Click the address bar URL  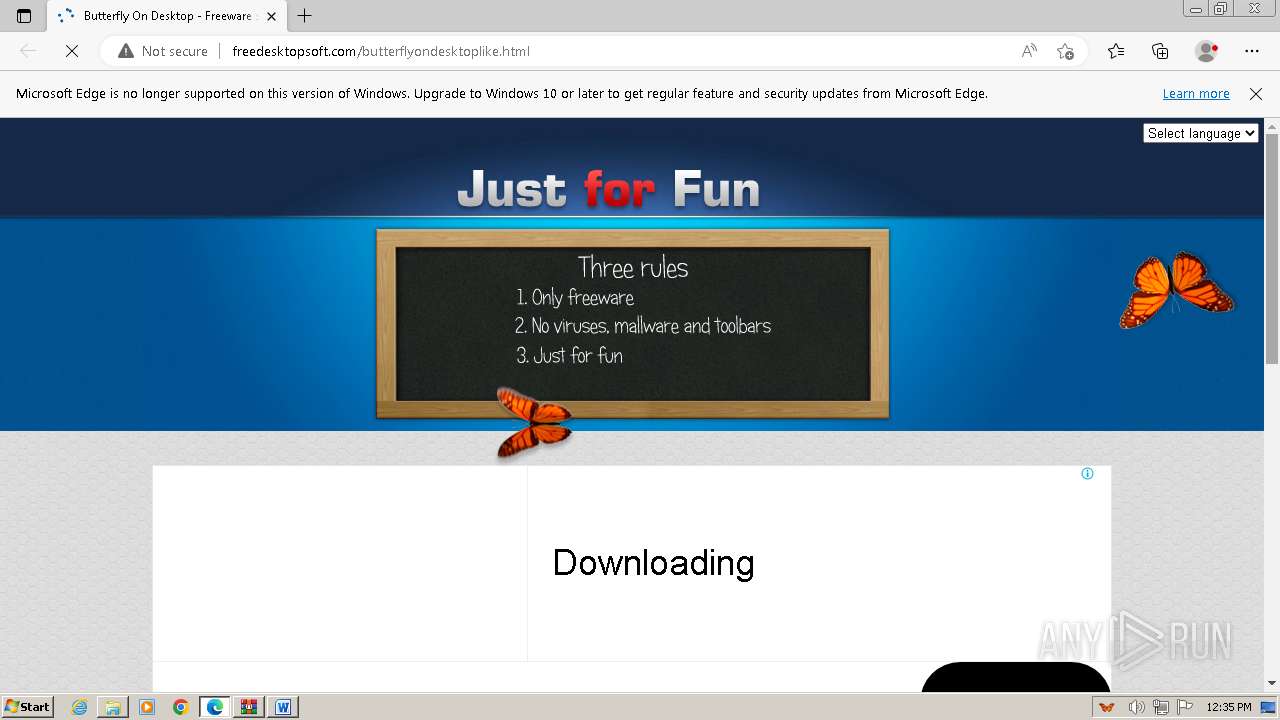tap(381, 51)
